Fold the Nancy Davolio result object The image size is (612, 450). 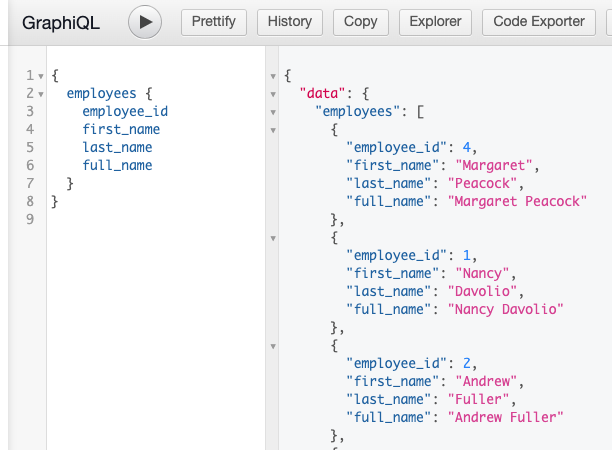point(273,238)
